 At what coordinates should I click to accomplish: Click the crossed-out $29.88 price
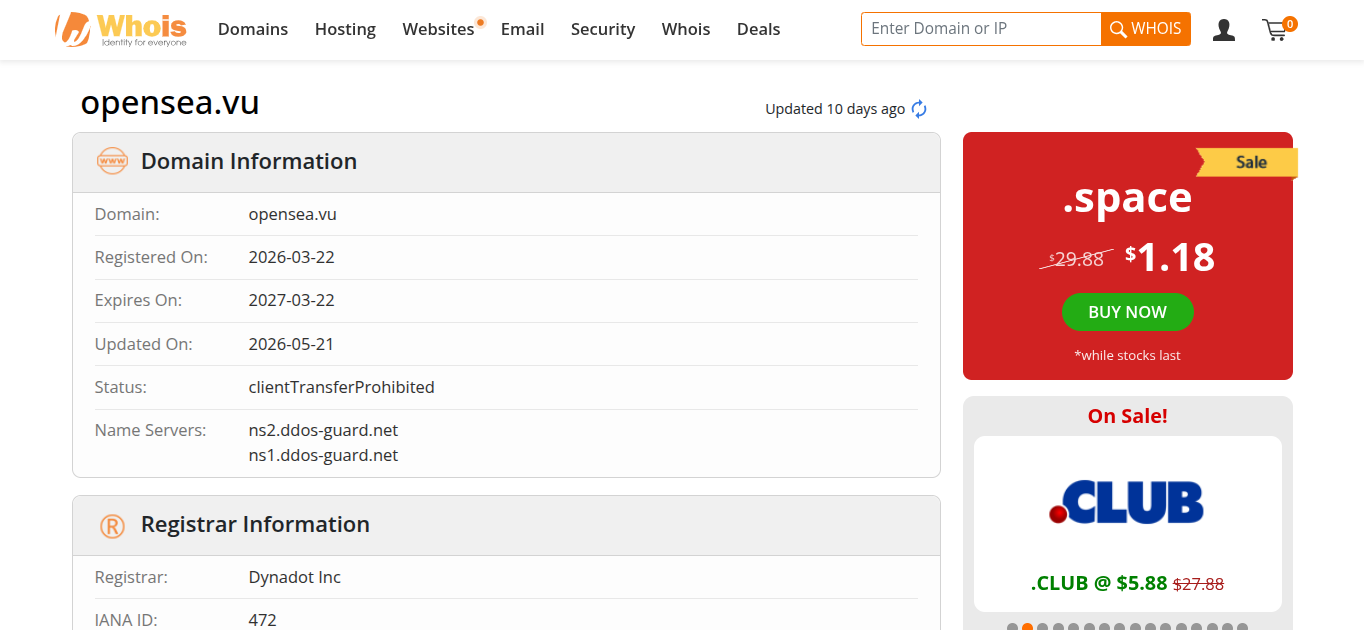1076,259
